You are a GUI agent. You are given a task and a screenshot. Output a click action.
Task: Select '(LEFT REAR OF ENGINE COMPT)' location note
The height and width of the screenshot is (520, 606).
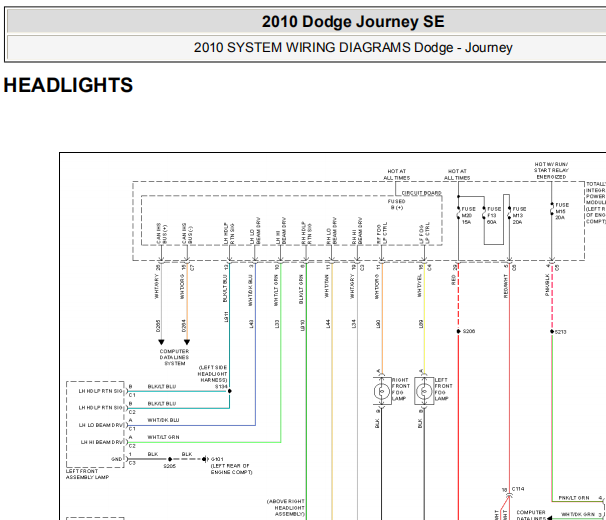[x=232, y=469]
